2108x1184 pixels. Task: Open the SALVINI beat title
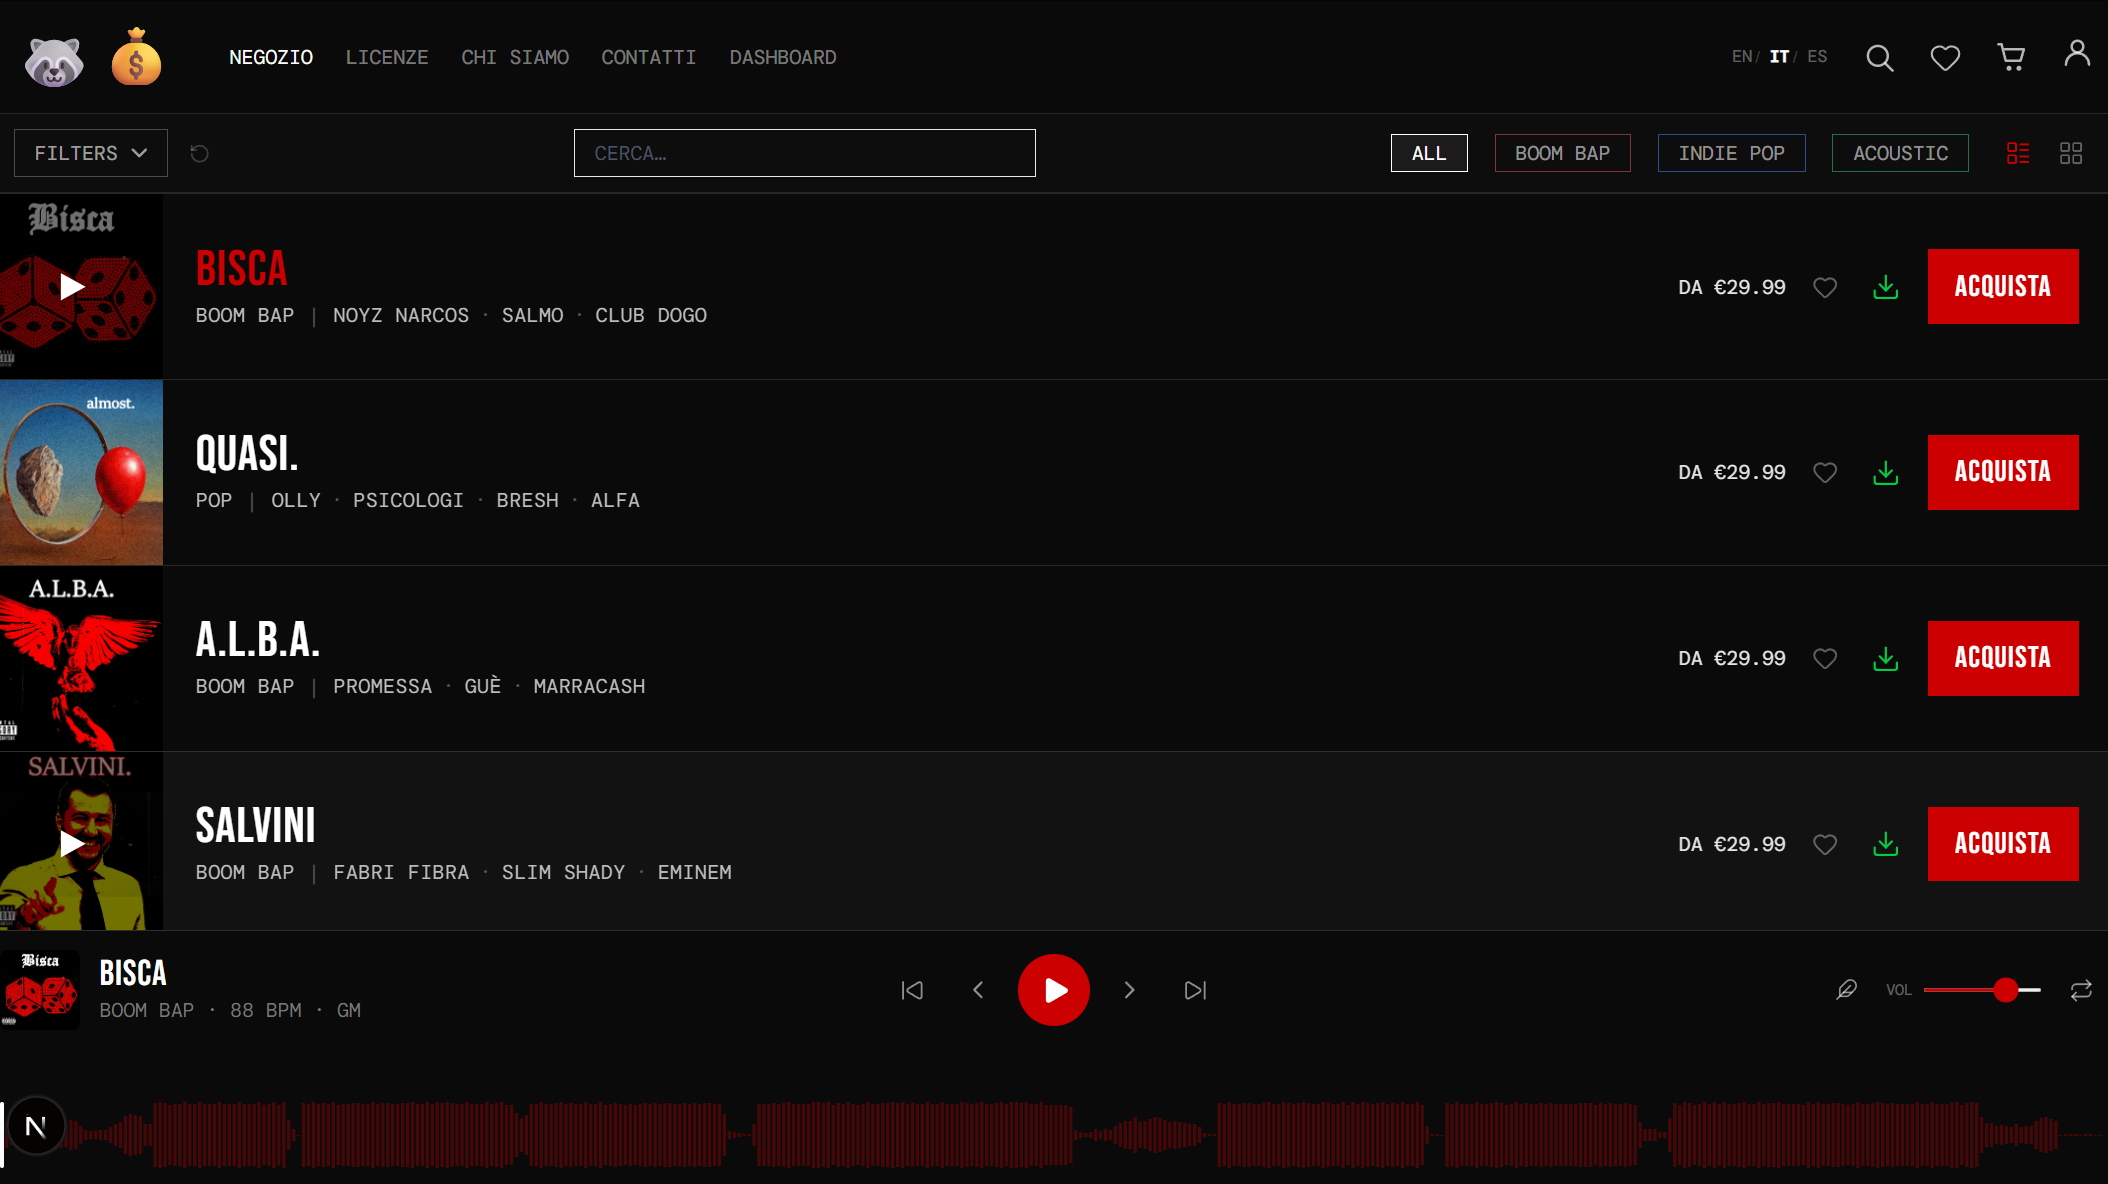coord(256,825)
